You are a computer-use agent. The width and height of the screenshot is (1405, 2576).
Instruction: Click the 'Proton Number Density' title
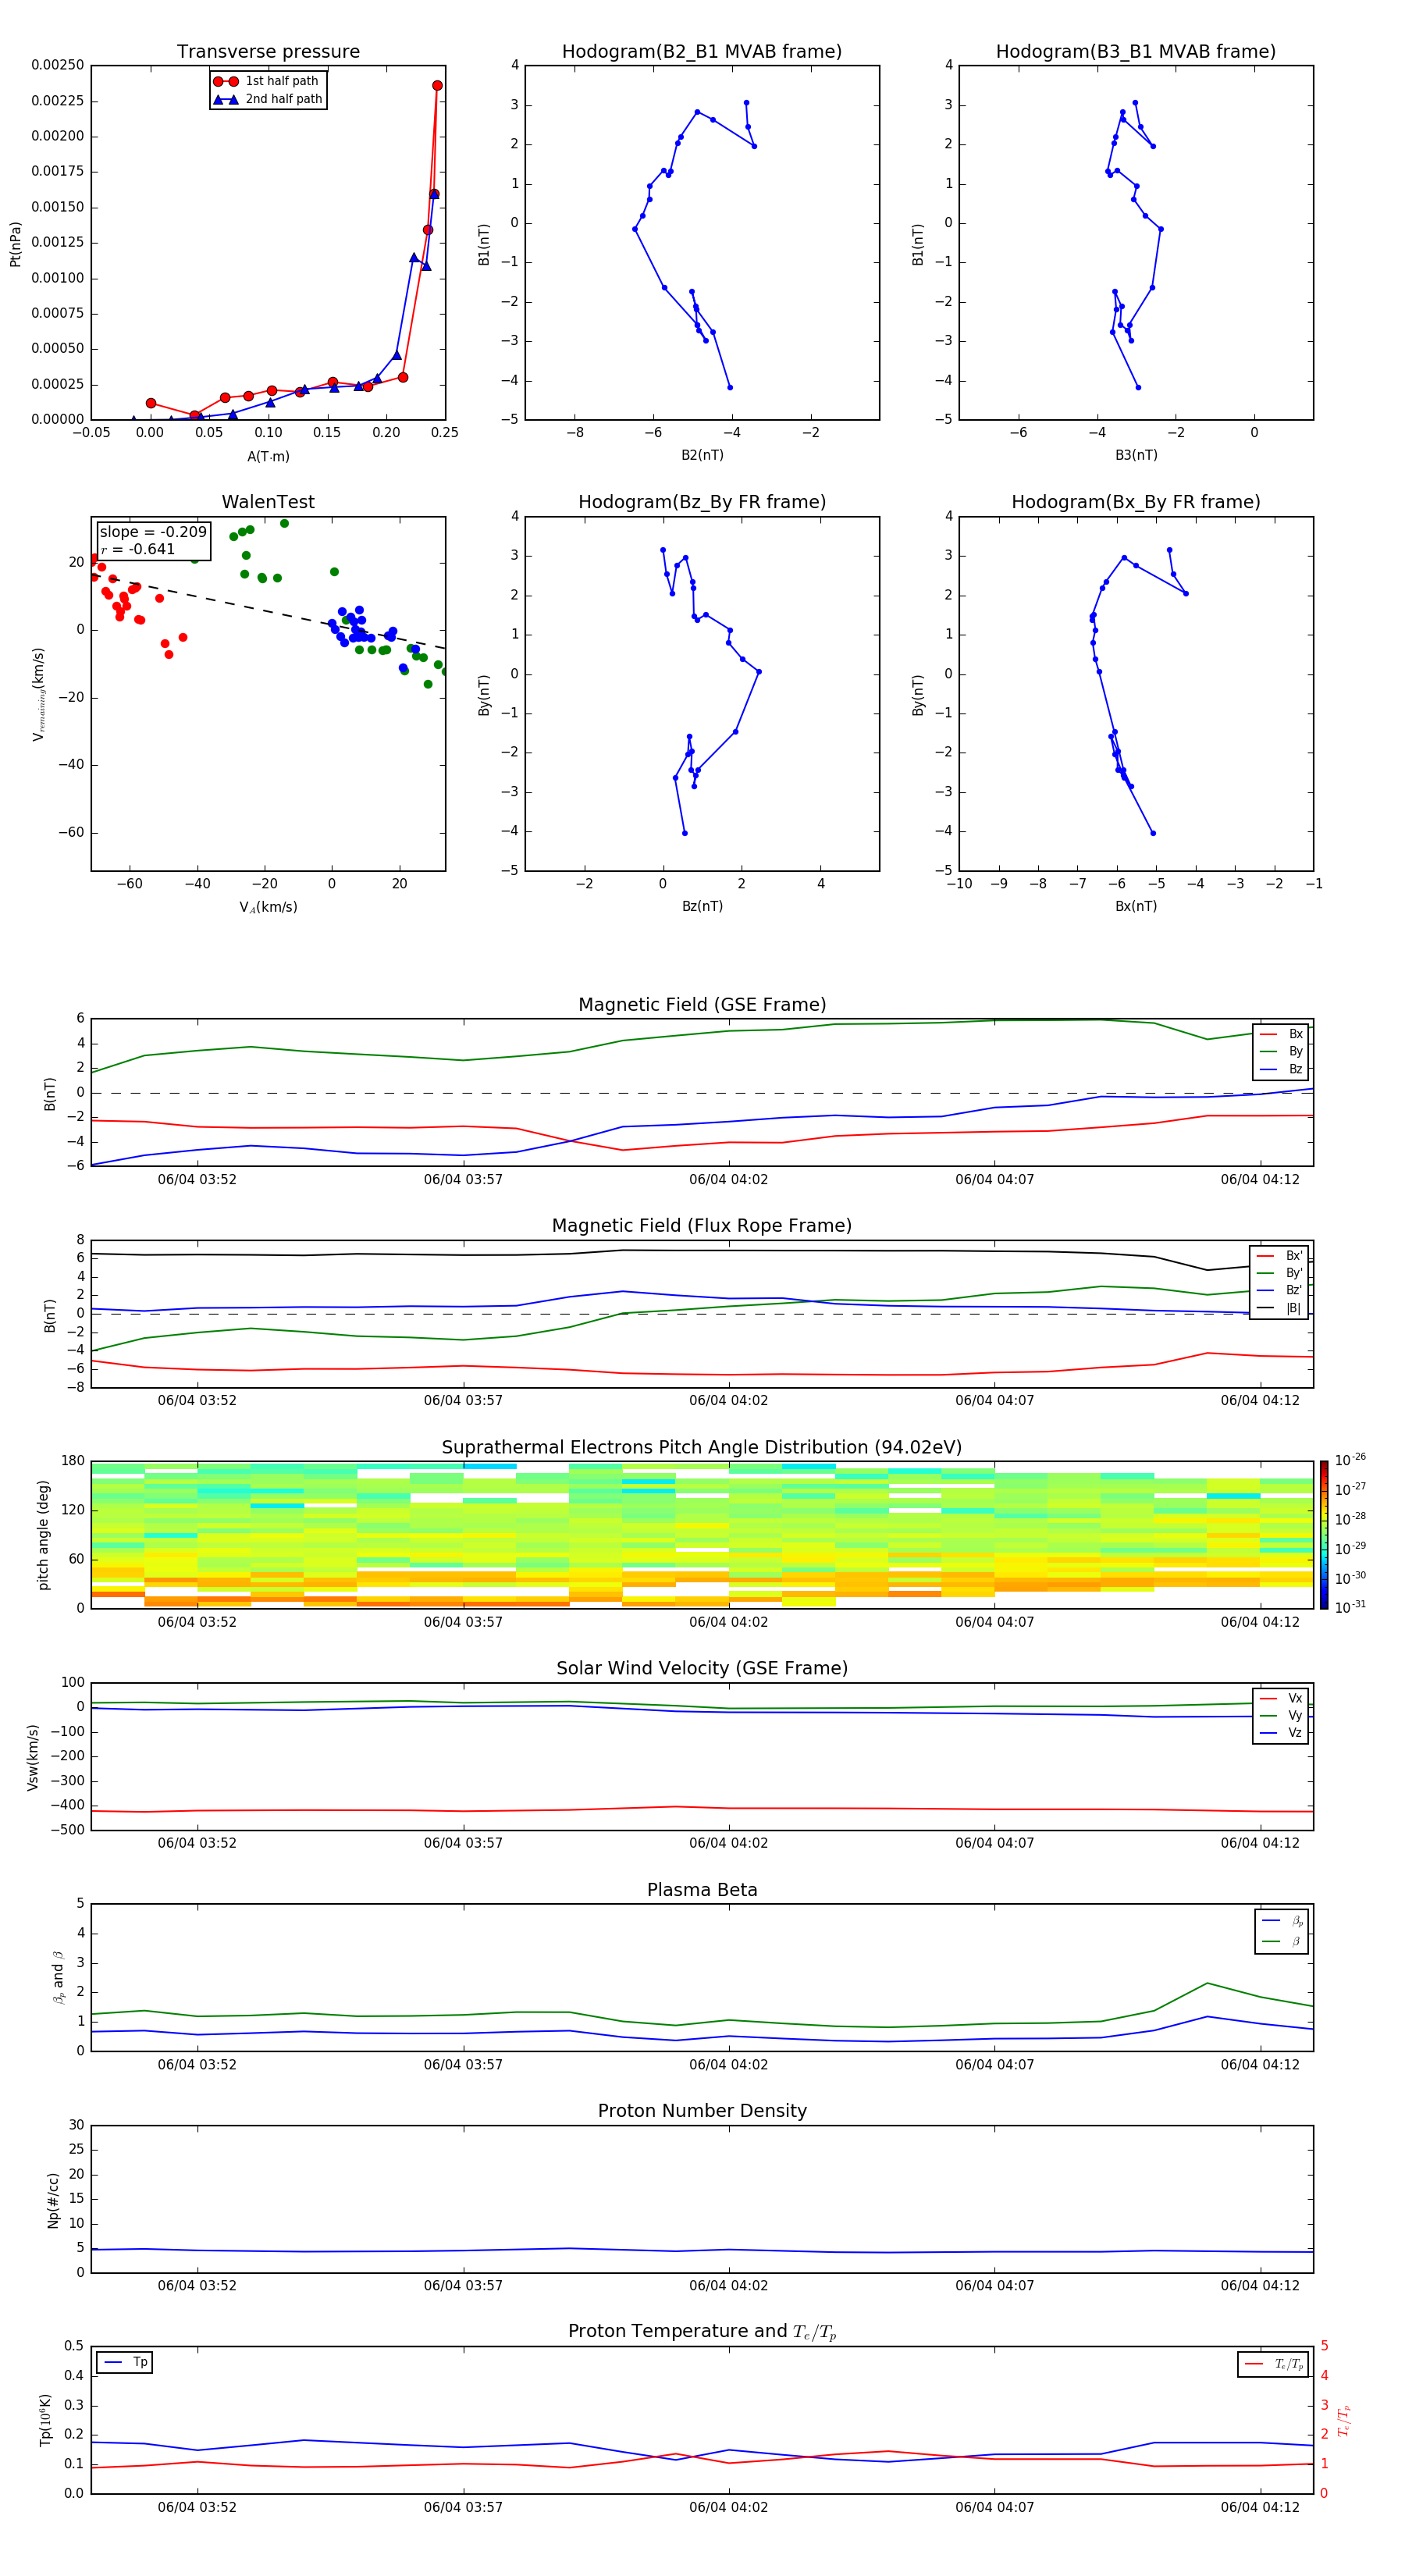tap(702, 2111)
